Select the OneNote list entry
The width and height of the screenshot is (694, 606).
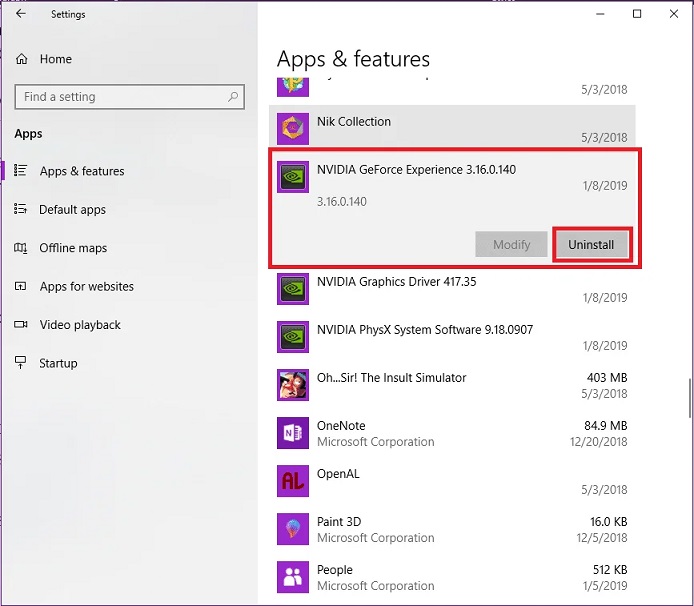pyautogui.click(x=452, y=433)
